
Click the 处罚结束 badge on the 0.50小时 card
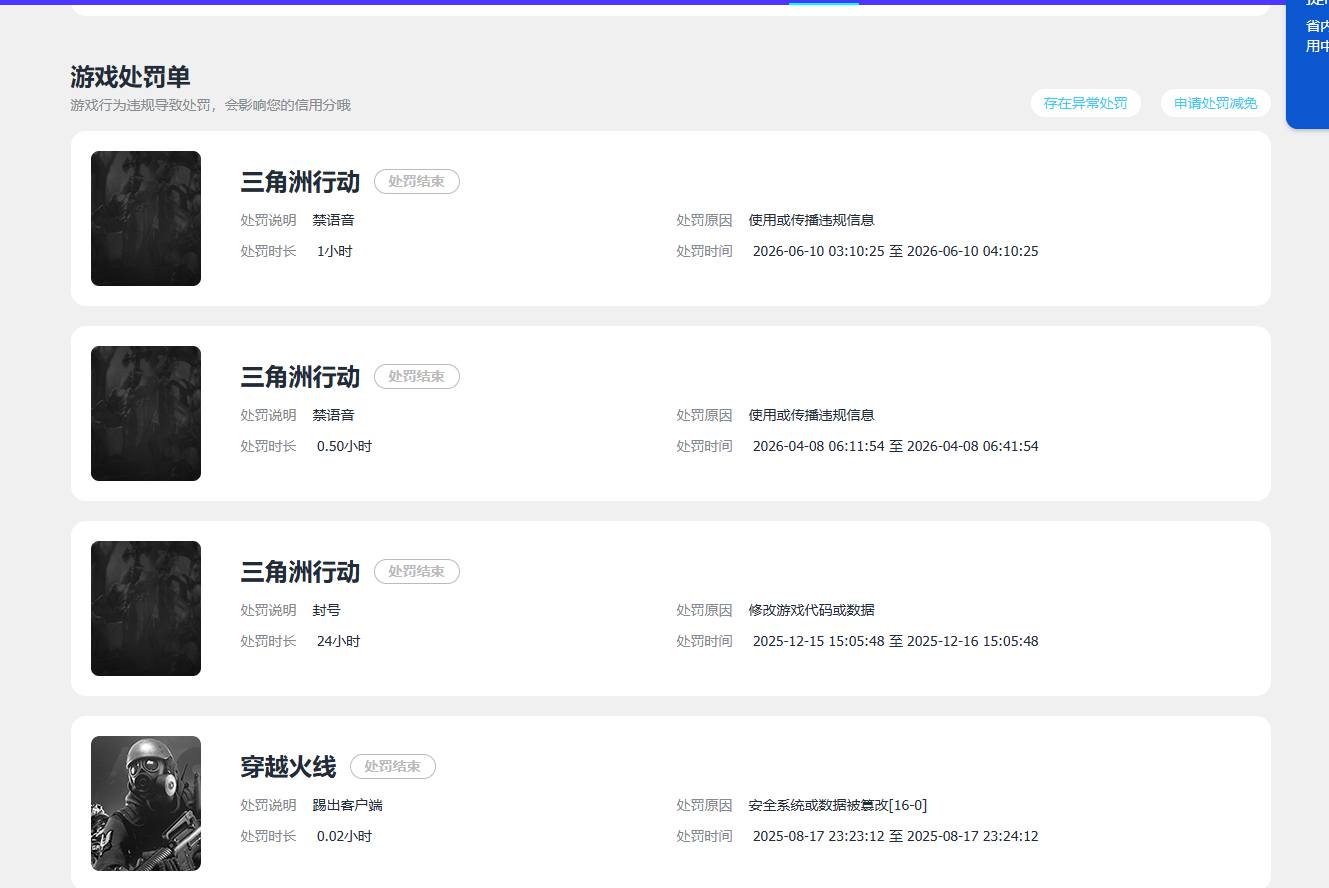point(417,377)
